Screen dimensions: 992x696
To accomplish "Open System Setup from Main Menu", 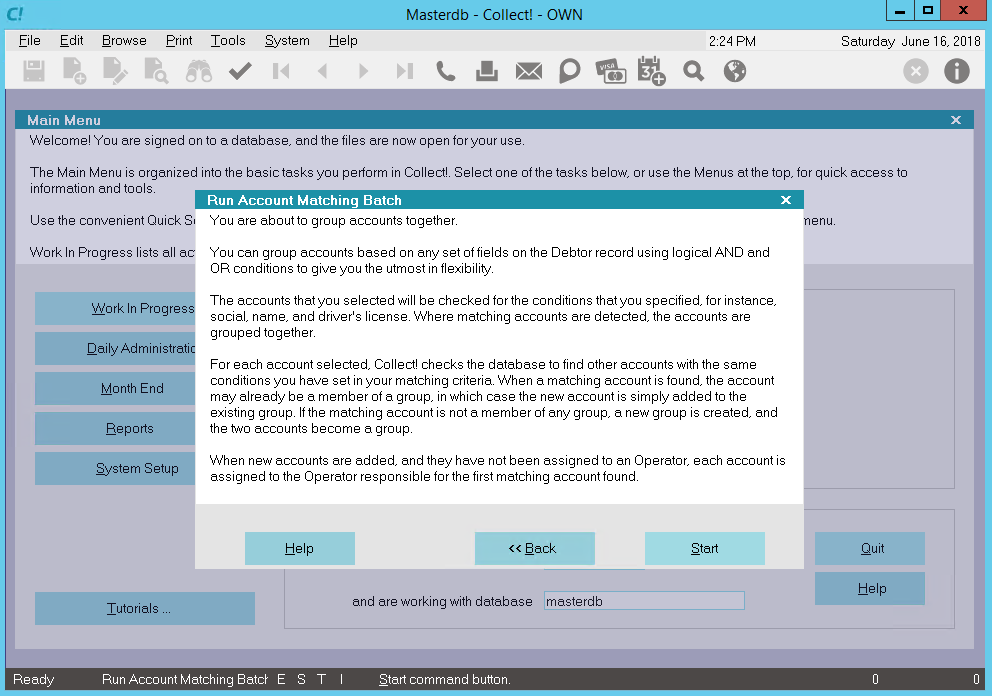I will point(115,468).
